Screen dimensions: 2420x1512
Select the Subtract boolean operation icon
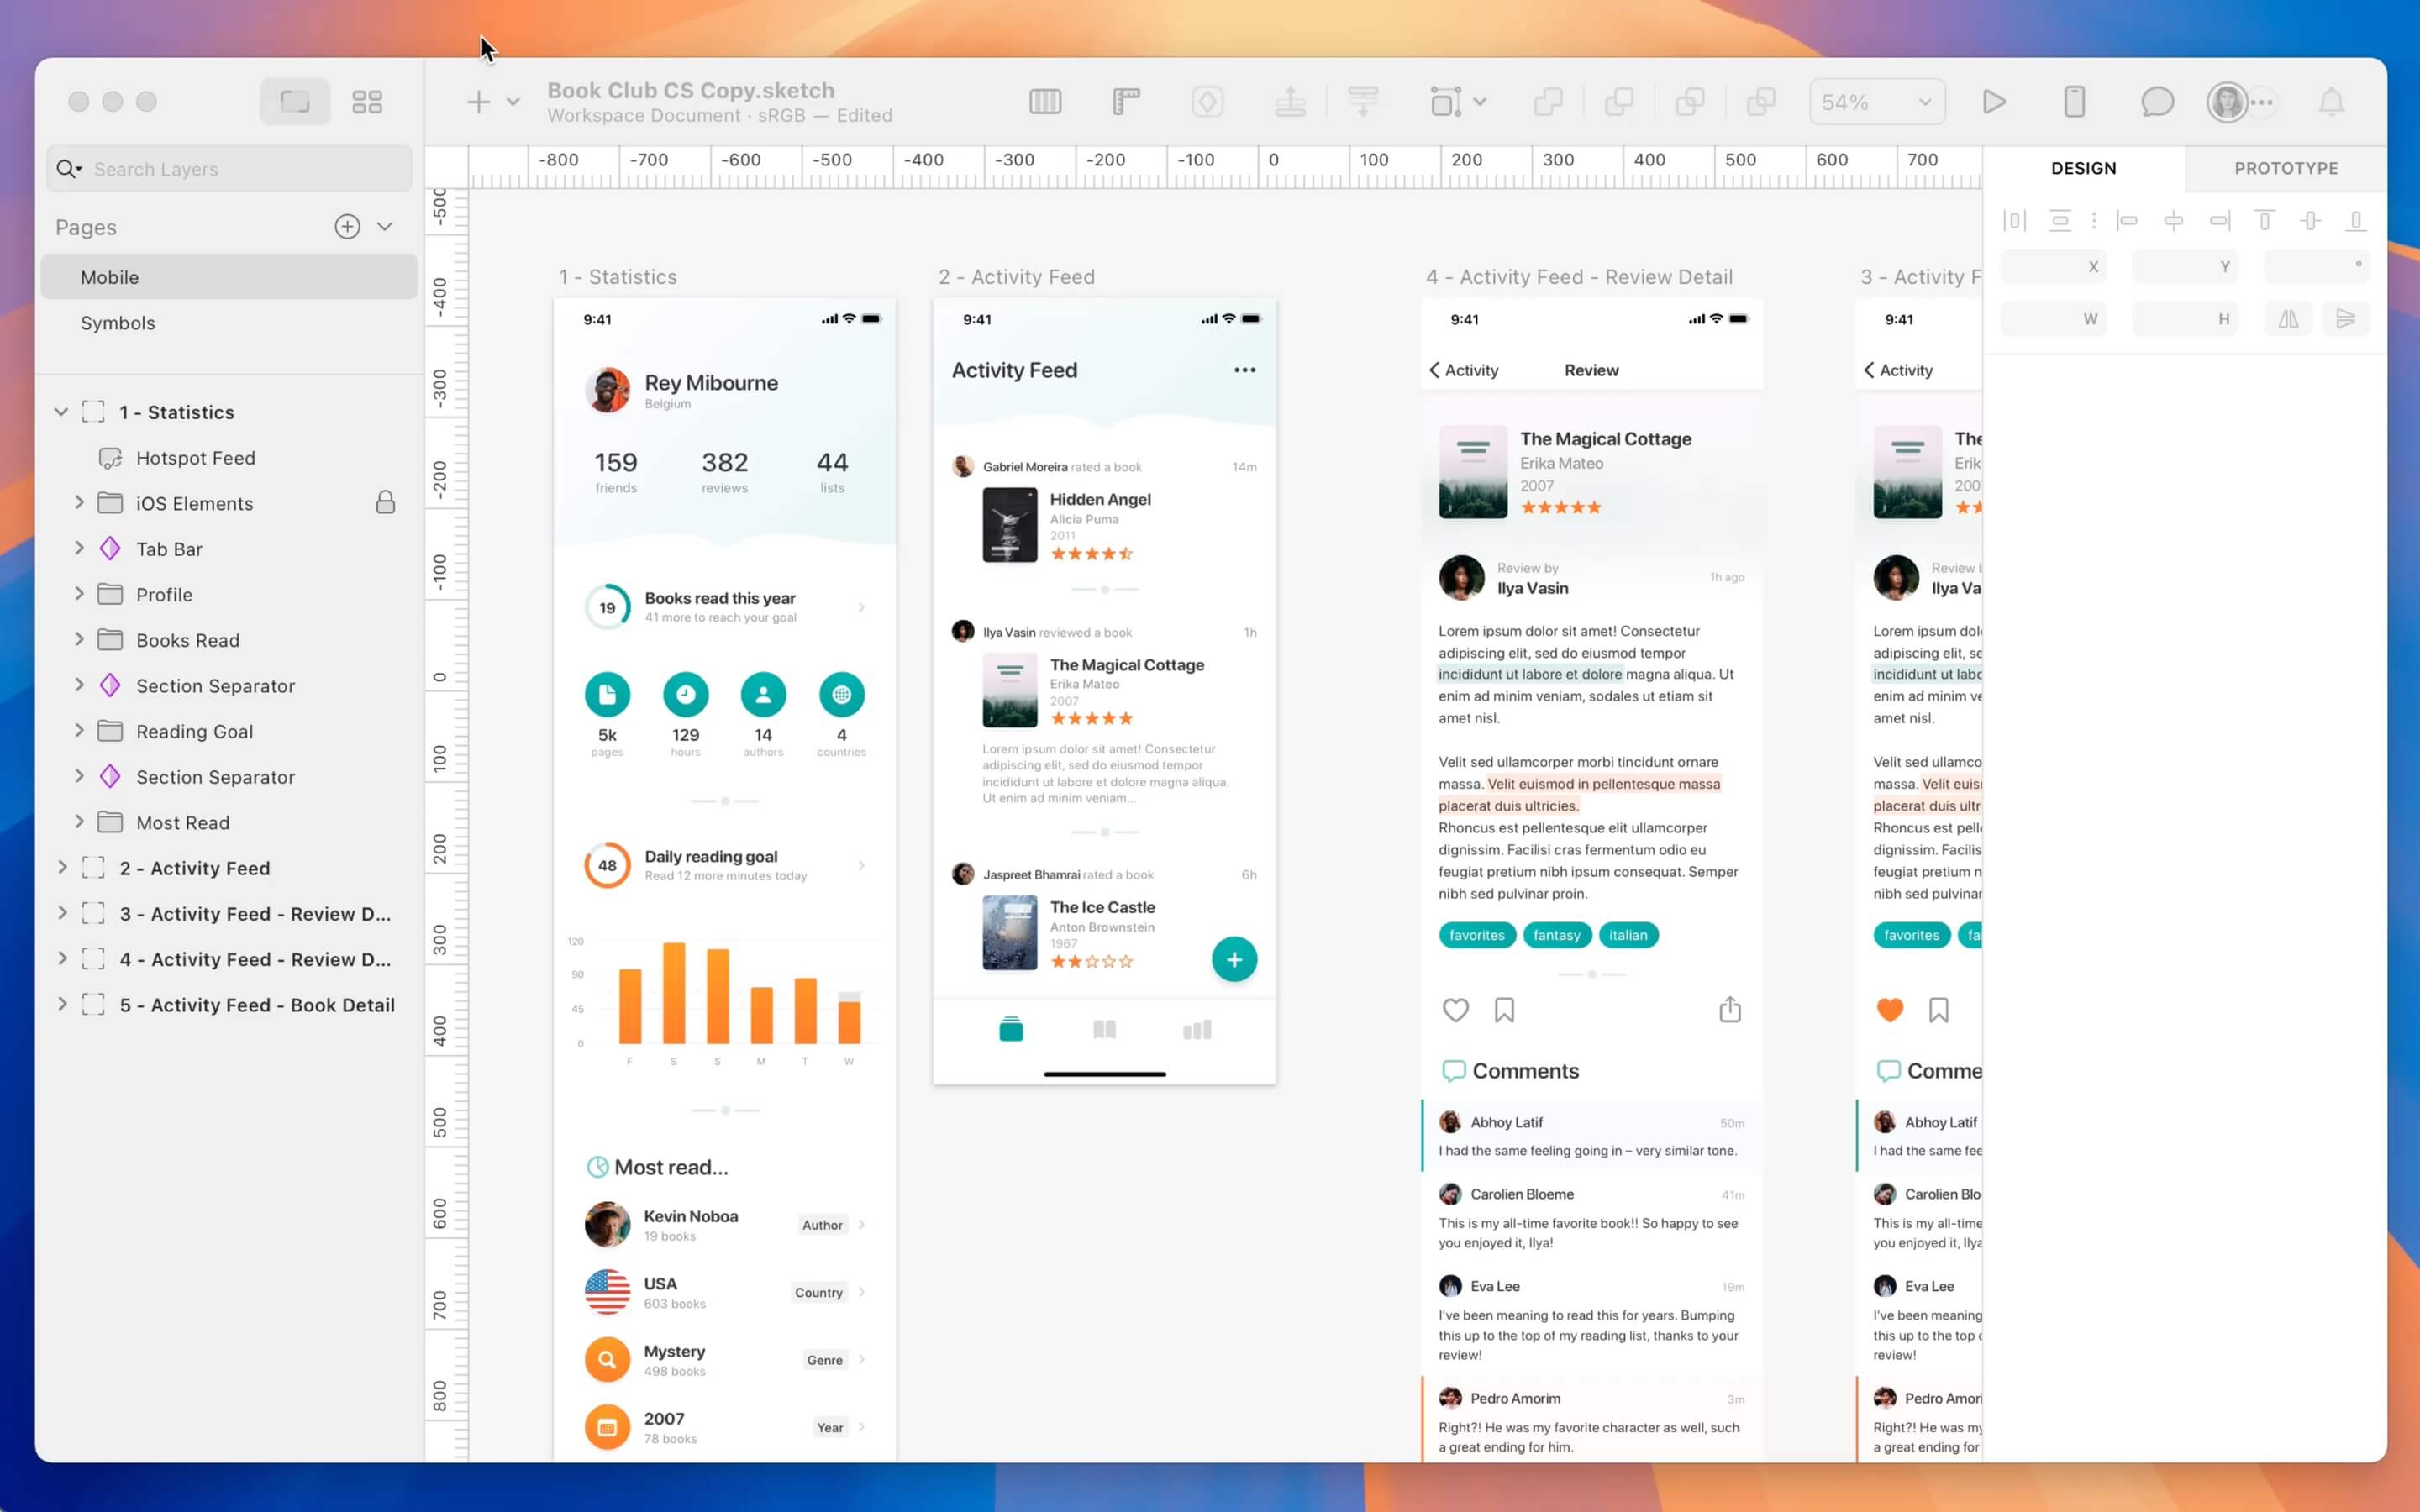point(1619,101)
